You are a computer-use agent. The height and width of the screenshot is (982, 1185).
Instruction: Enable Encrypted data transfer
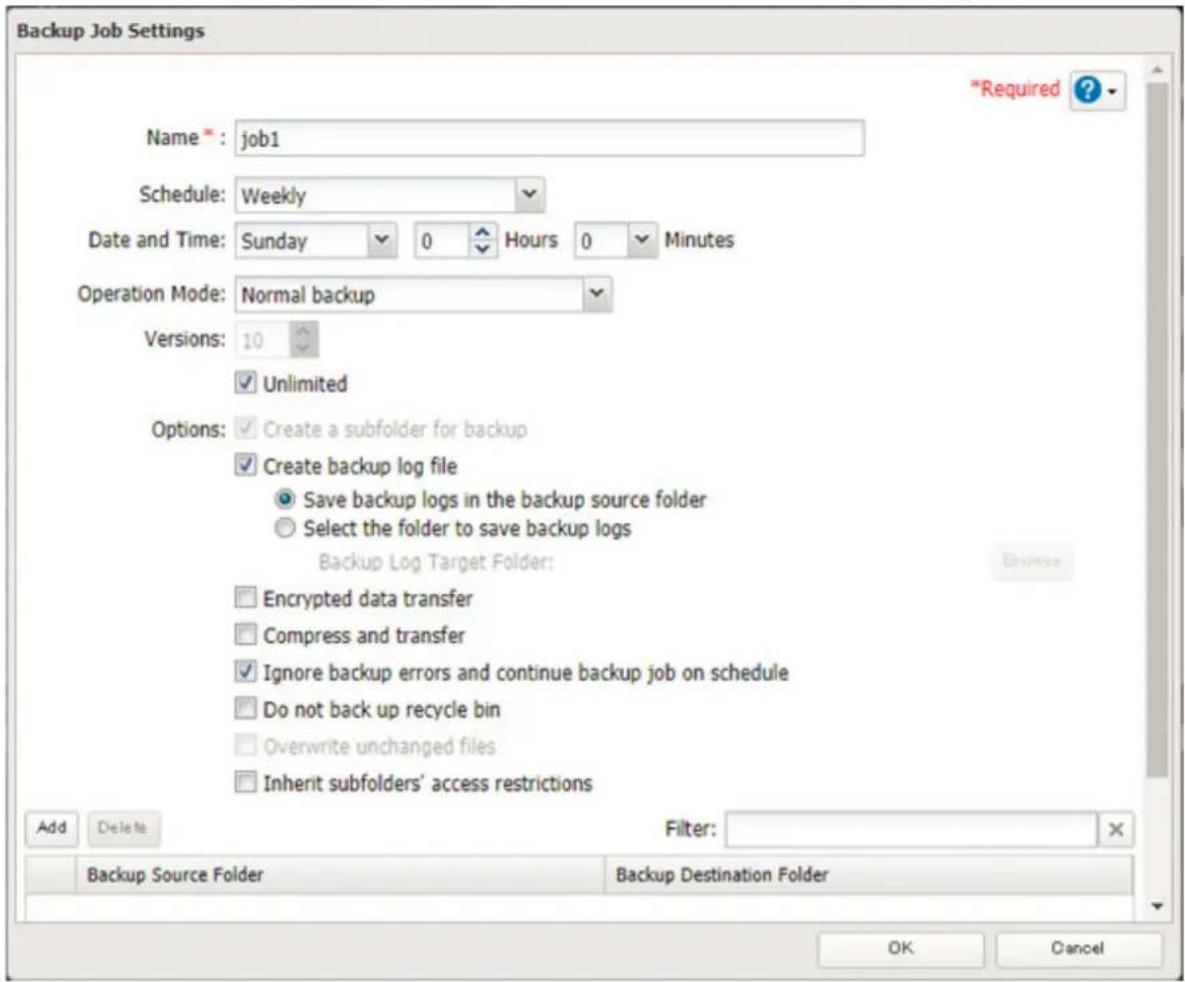click(x=245, y=598)
